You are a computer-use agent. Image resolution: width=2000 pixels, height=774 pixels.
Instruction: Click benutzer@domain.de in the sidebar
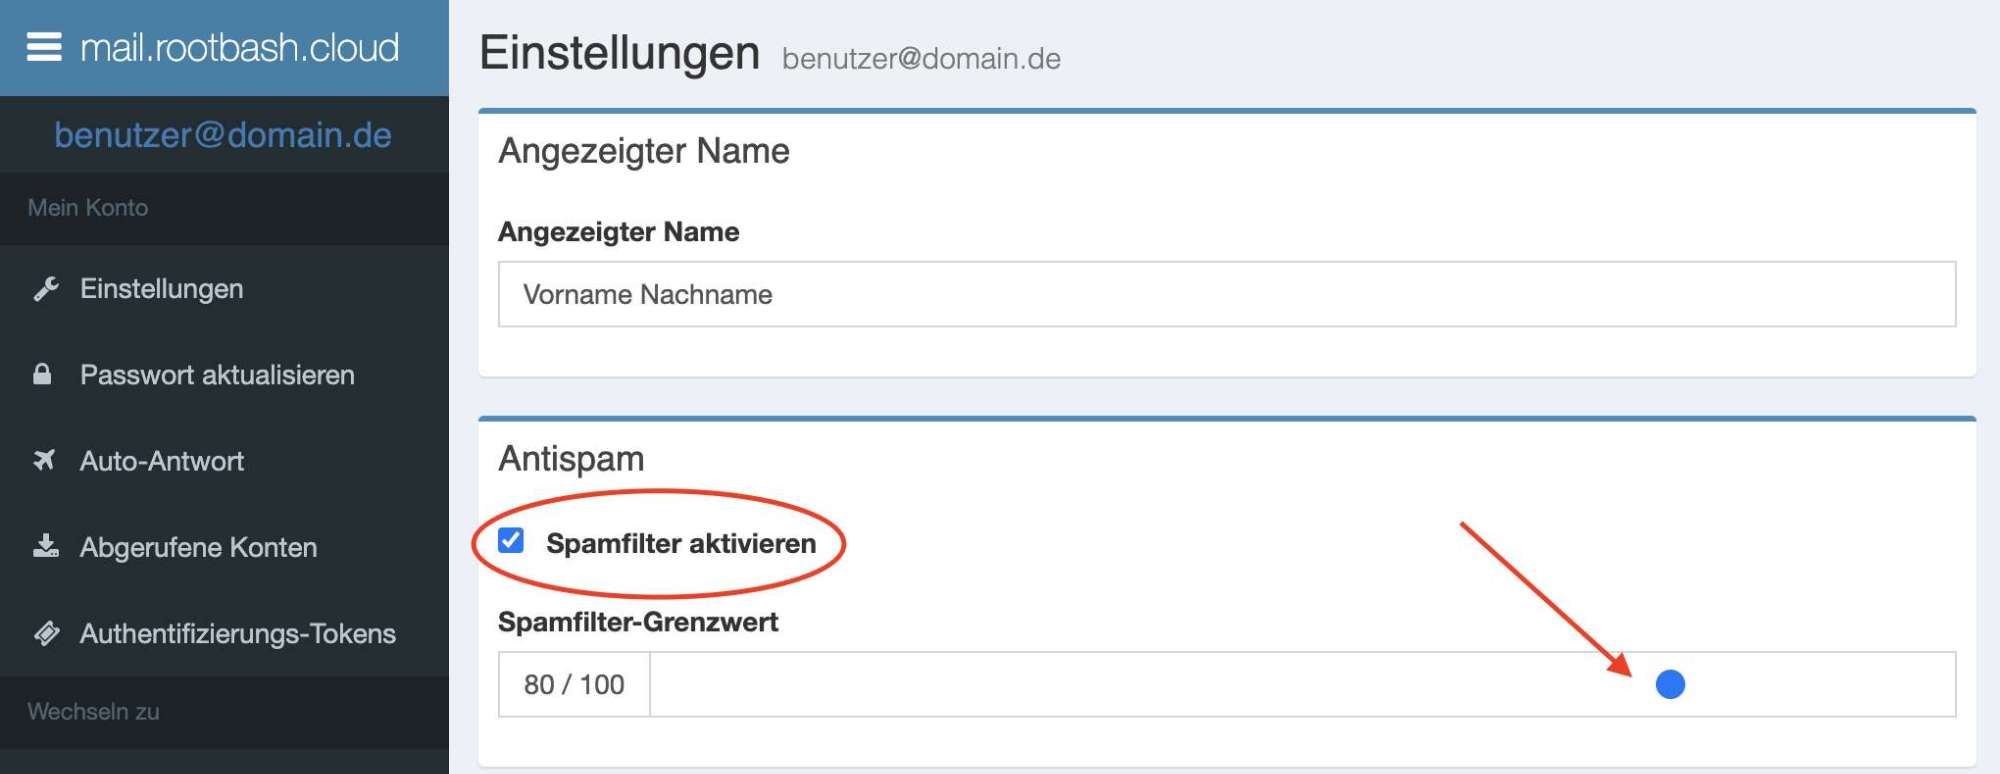pyautogui.click(x=223, y=135)
